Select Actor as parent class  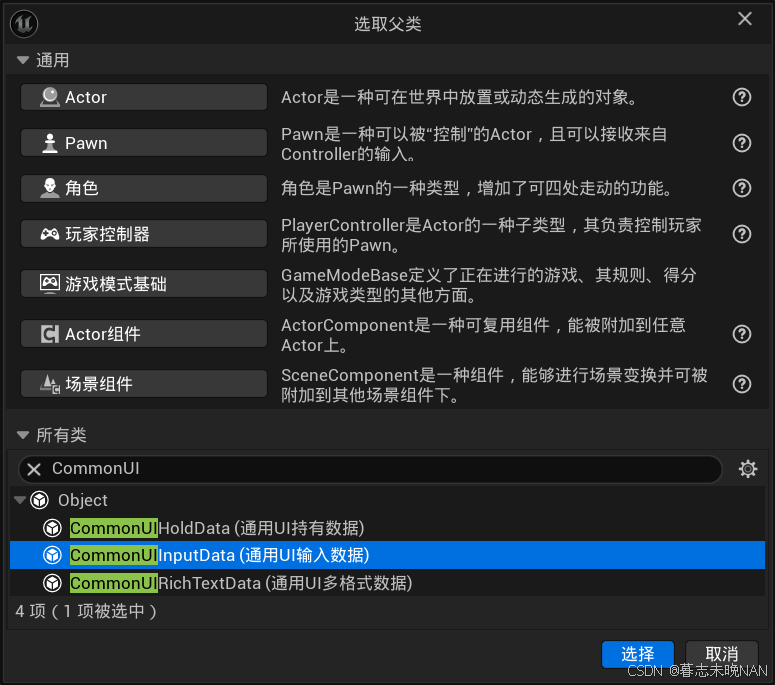tap(144, 97)
